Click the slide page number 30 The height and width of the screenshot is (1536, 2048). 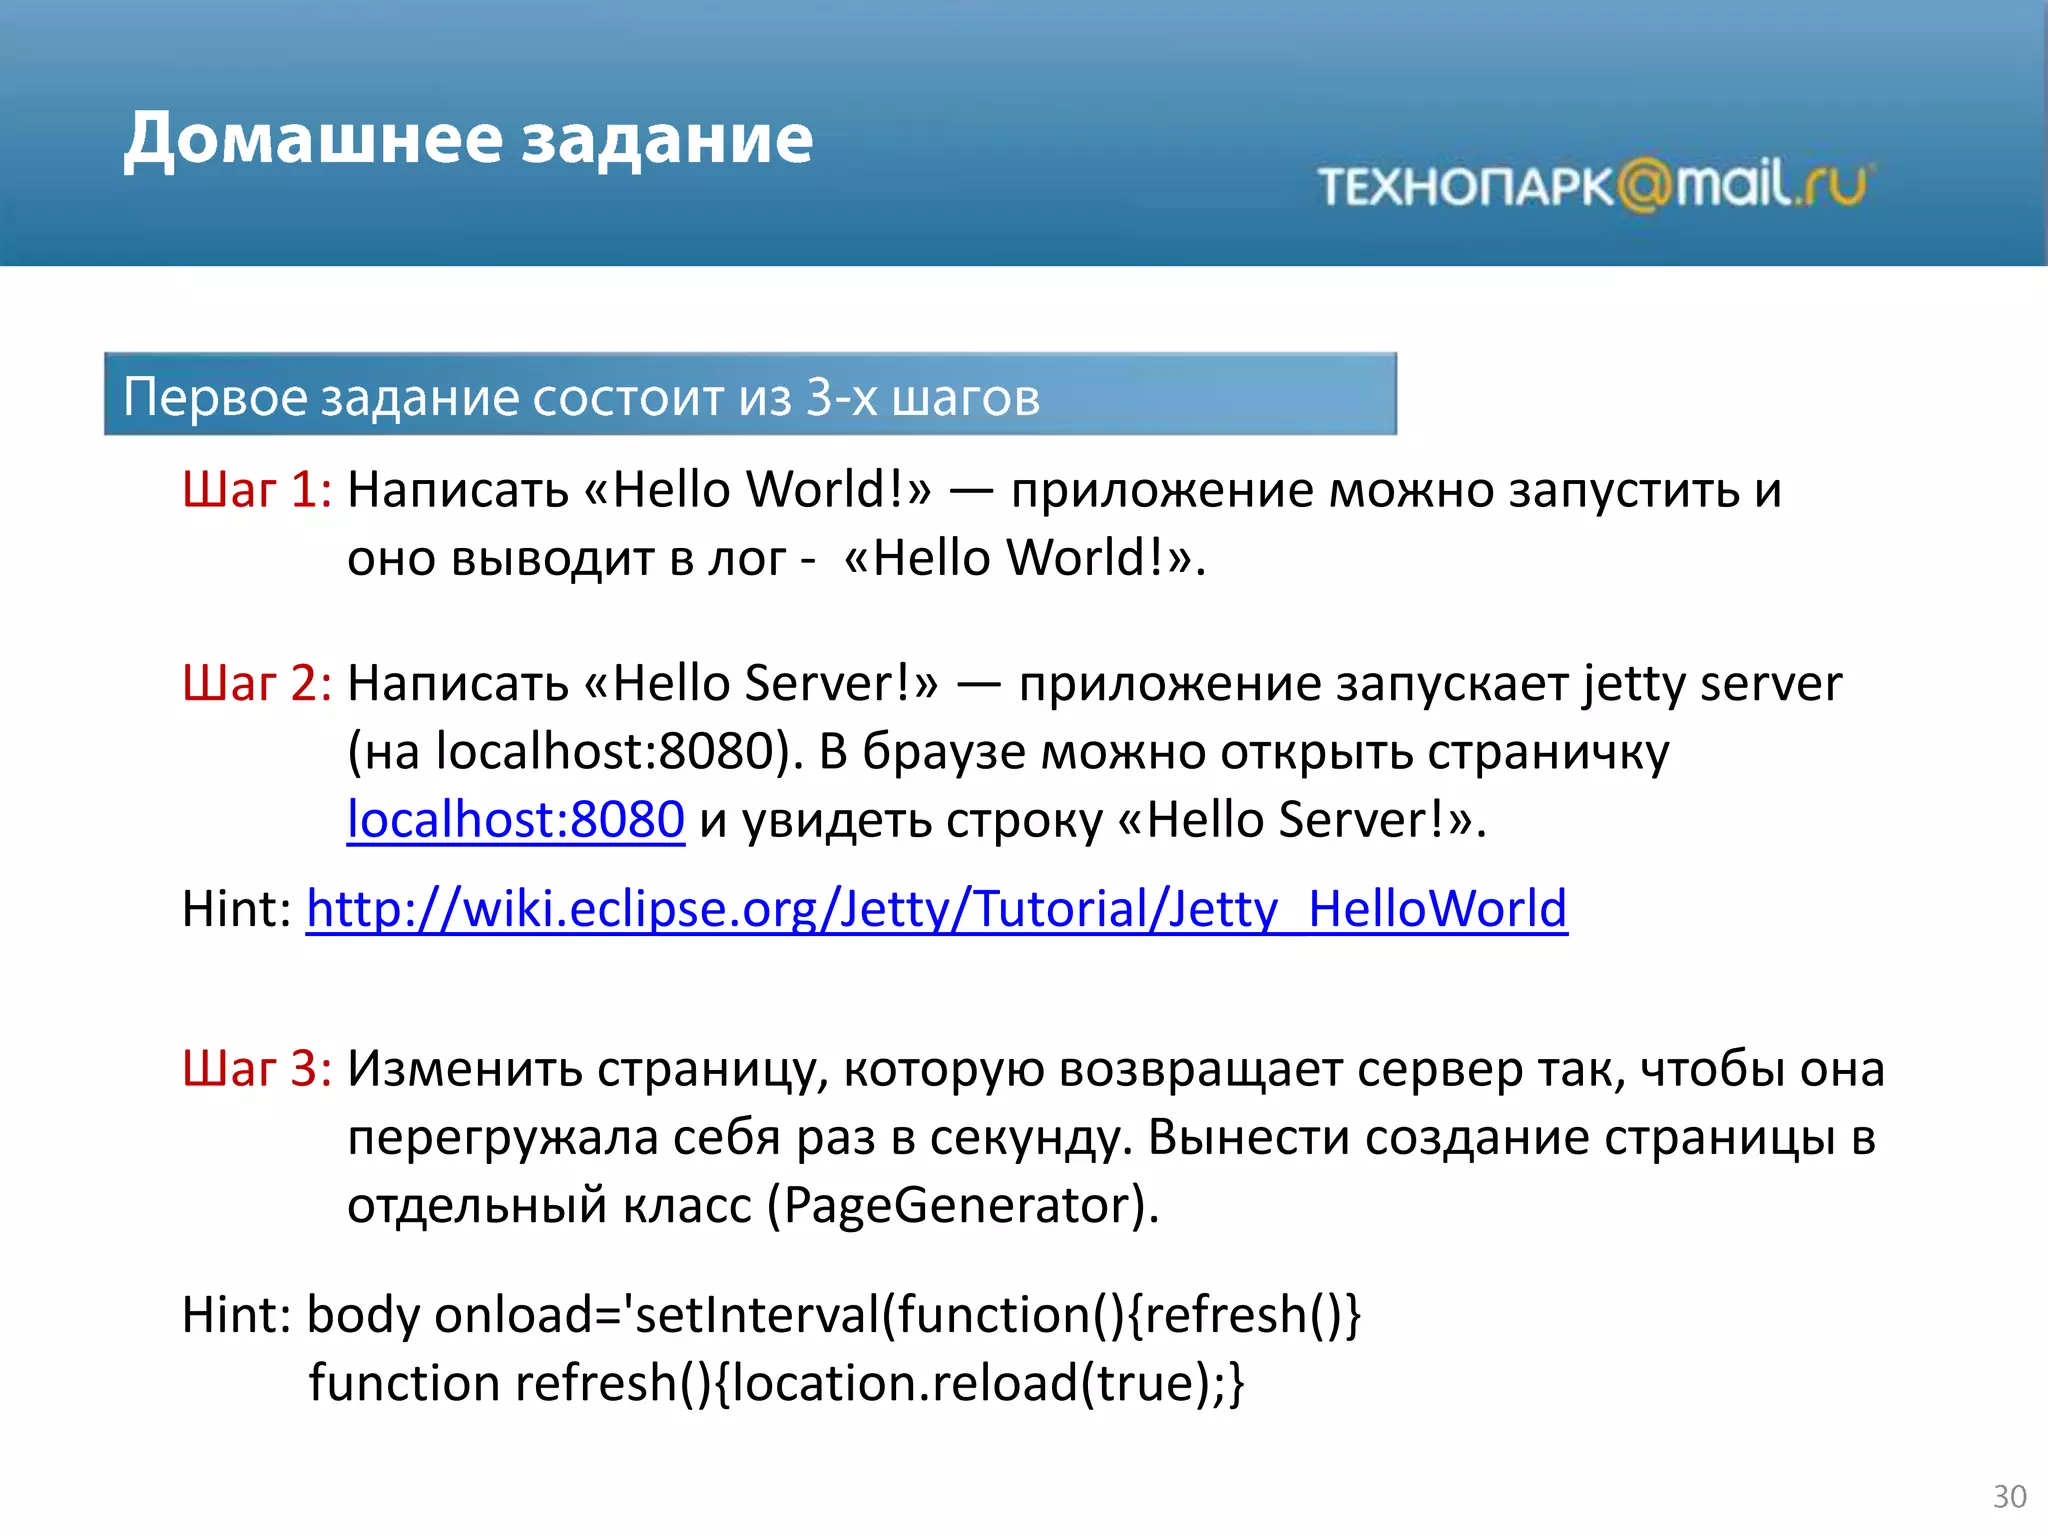(2009, 1496)
